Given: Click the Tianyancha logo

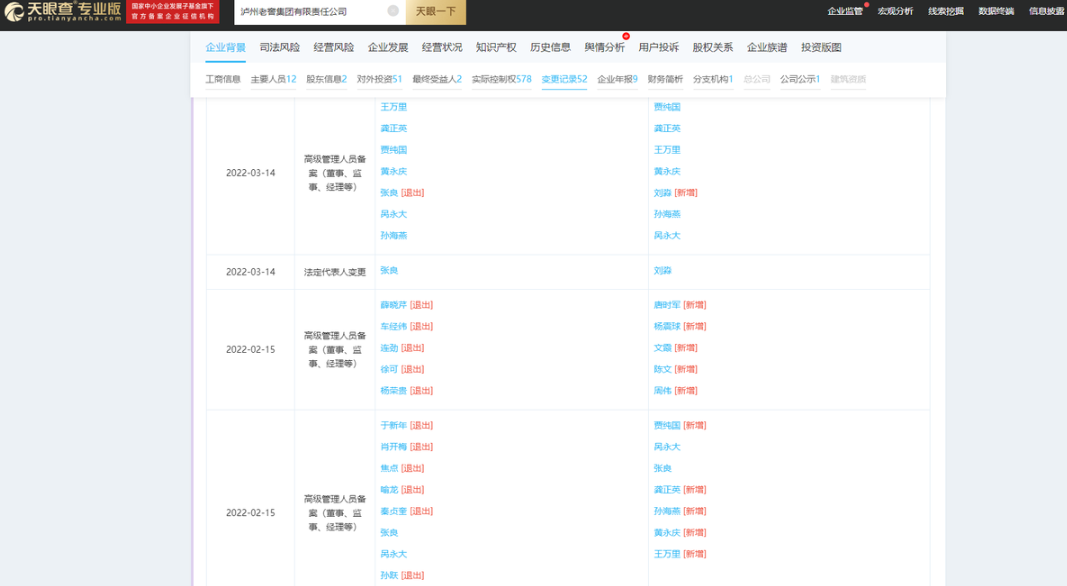Looking at the screenshot, I should tap(62, 11).
